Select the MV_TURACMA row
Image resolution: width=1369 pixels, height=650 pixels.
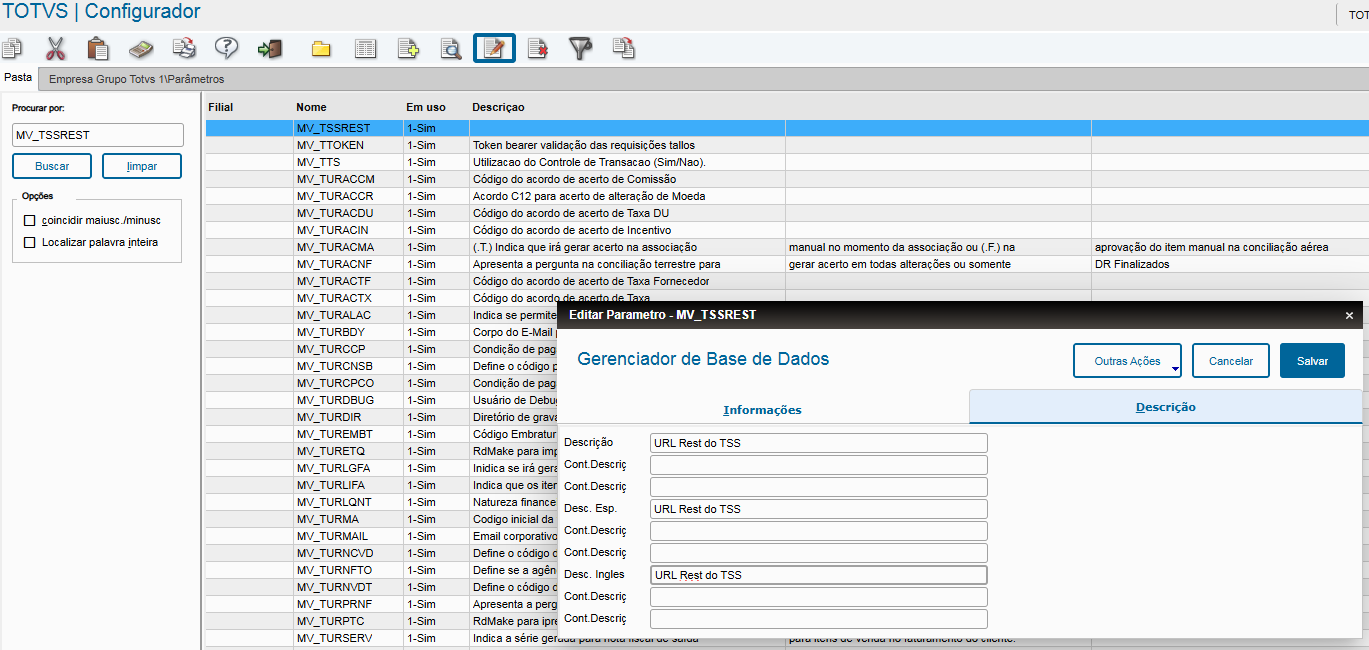tap(787, 247)
